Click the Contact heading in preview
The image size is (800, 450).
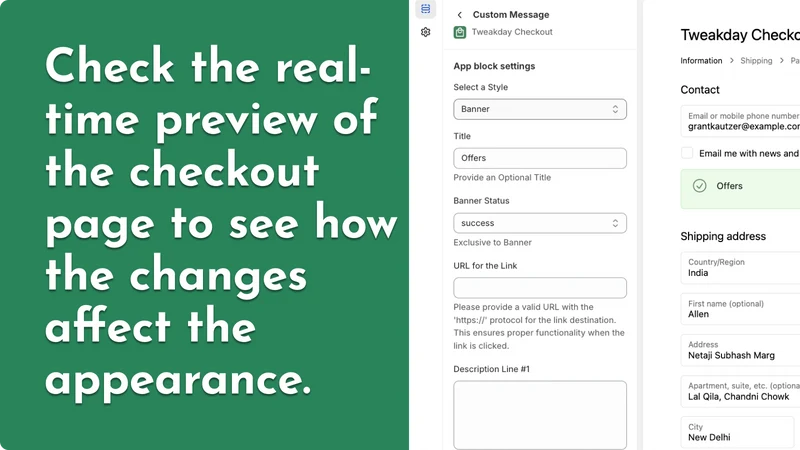tap(699, 90)
